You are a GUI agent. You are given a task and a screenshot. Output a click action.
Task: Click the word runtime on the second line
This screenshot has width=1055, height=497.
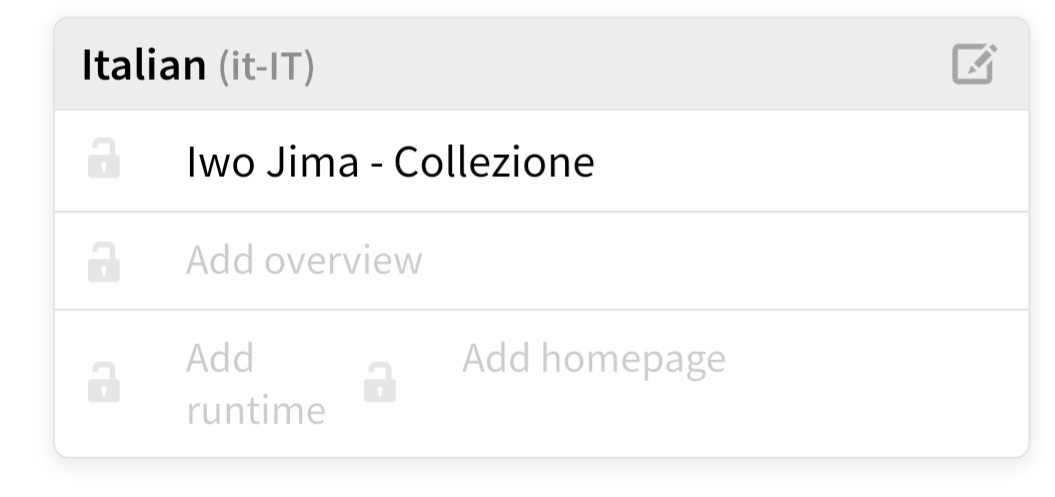click(x=255, y=410)
